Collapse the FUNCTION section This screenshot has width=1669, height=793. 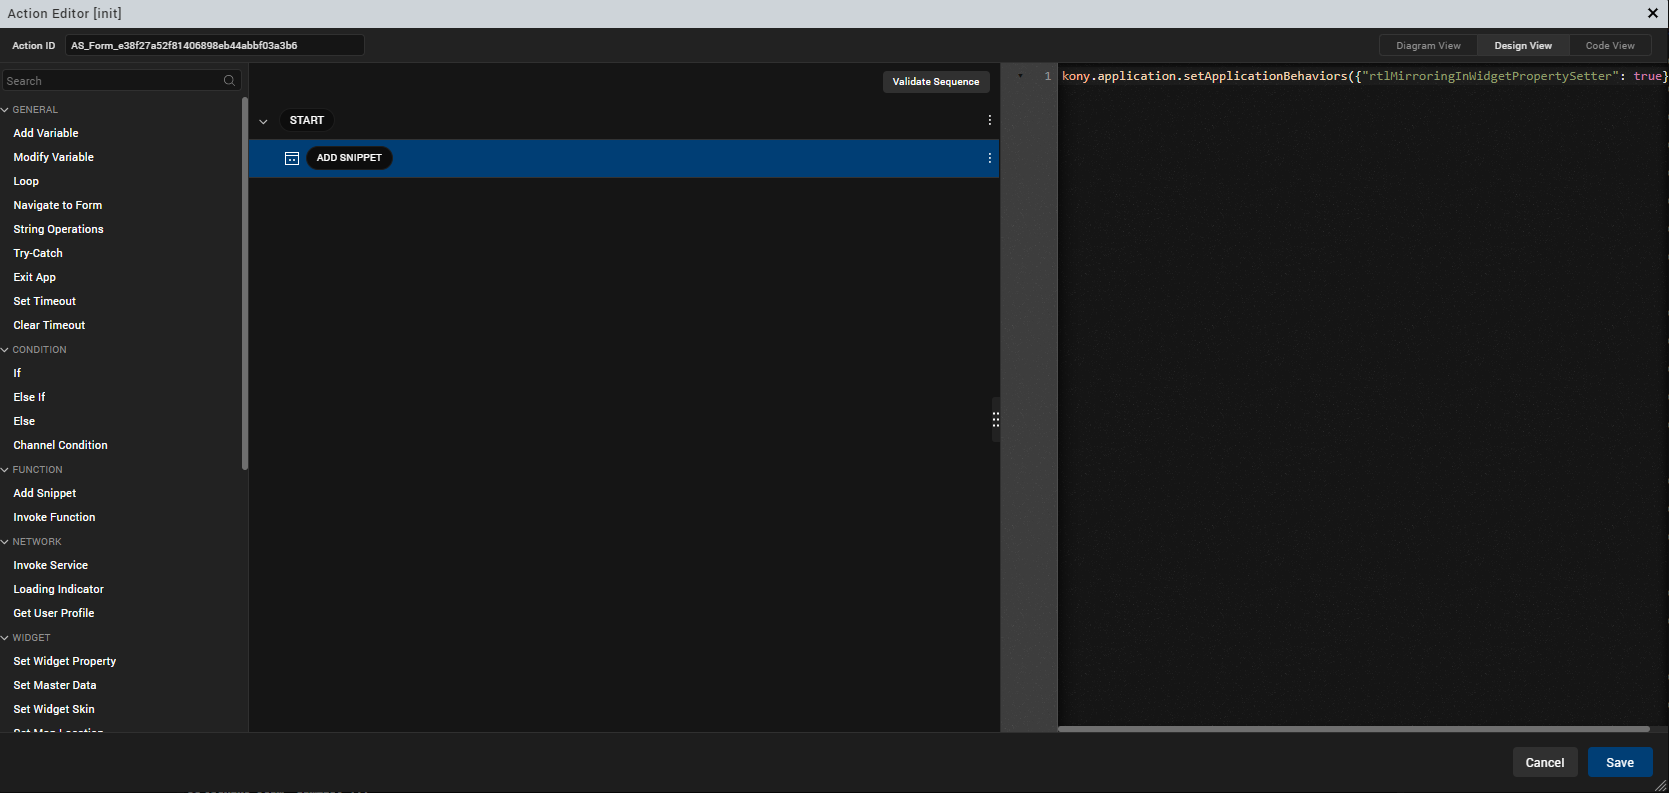pos(5,470)
